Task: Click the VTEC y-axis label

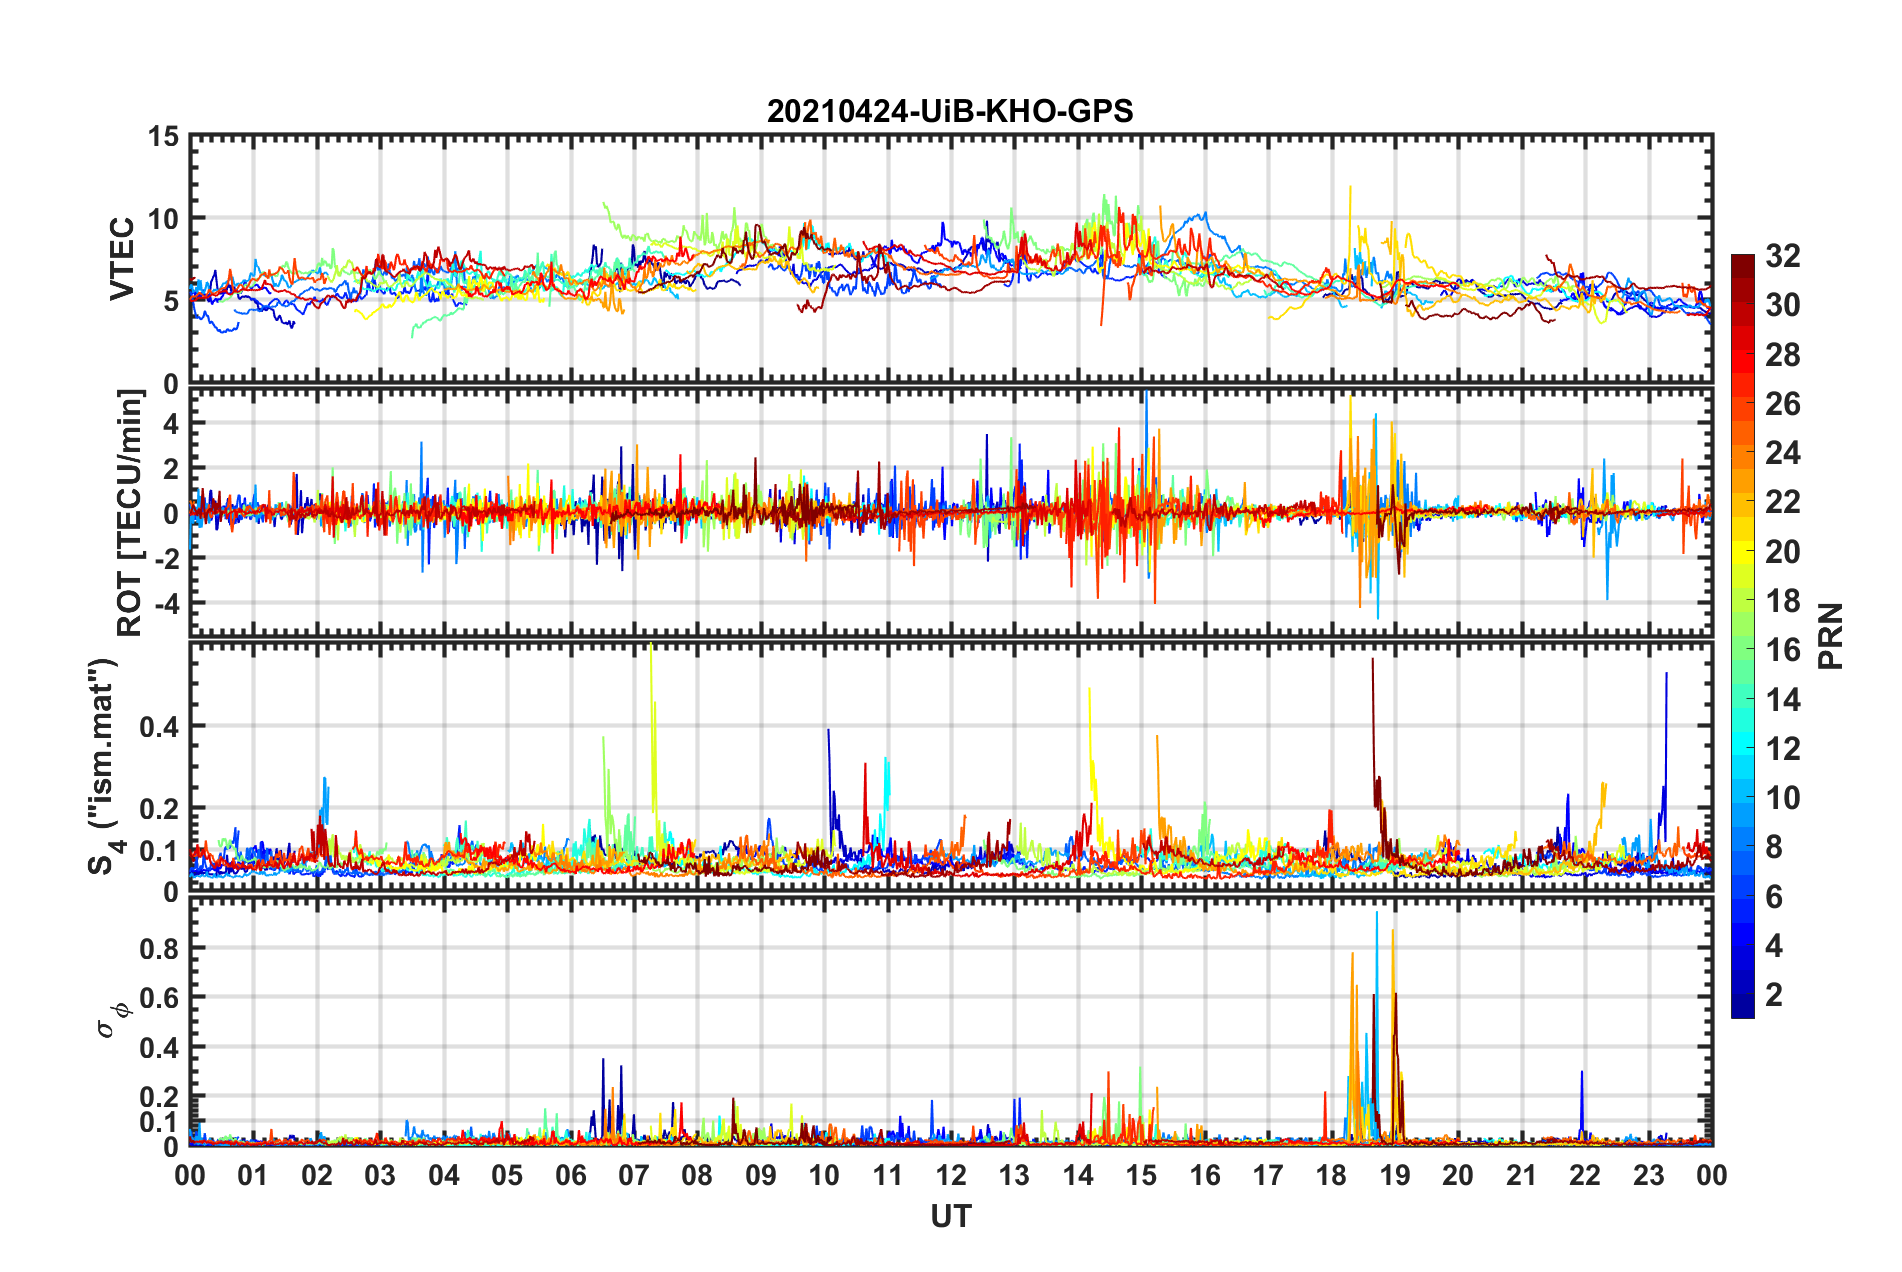Action: point(122,258)
